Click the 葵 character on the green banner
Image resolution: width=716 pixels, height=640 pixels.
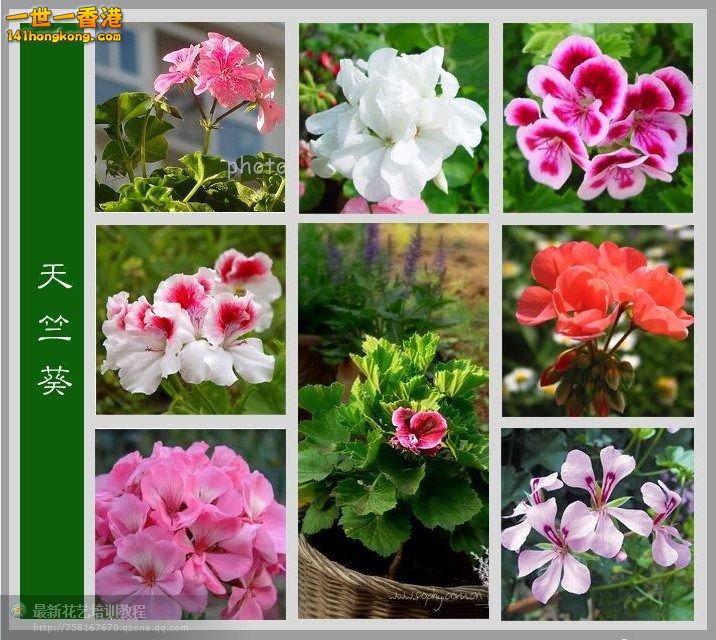(54, 380)
